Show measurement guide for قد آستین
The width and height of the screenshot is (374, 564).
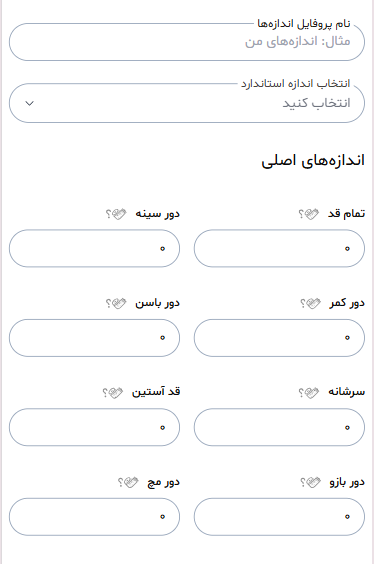[x=113, y=392]
